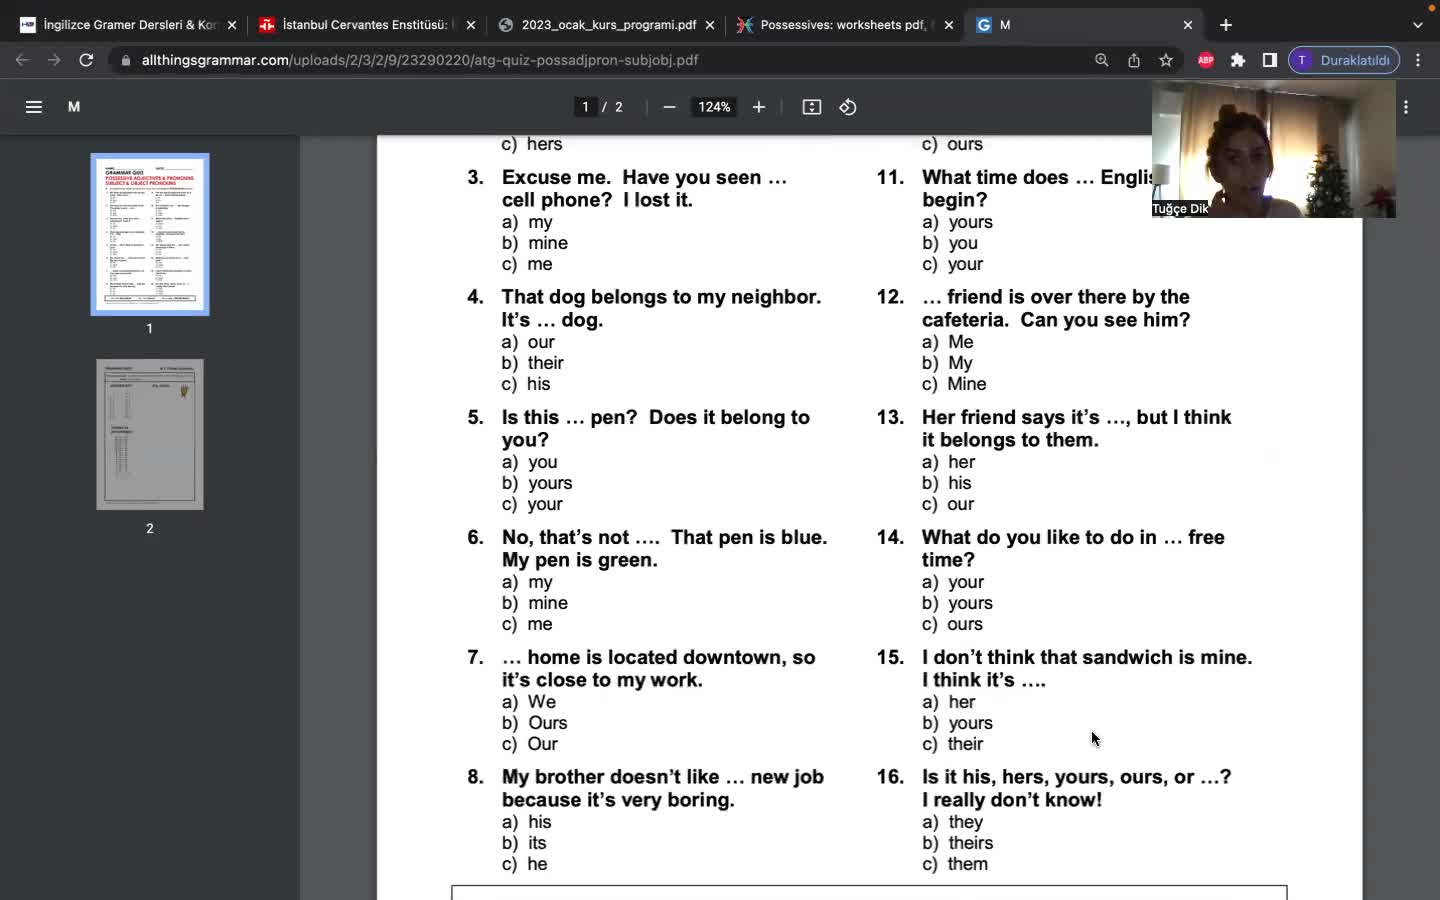Bookmark this page with the star icon
The height and width of the screenshot is (900, 1440).
1166,60
